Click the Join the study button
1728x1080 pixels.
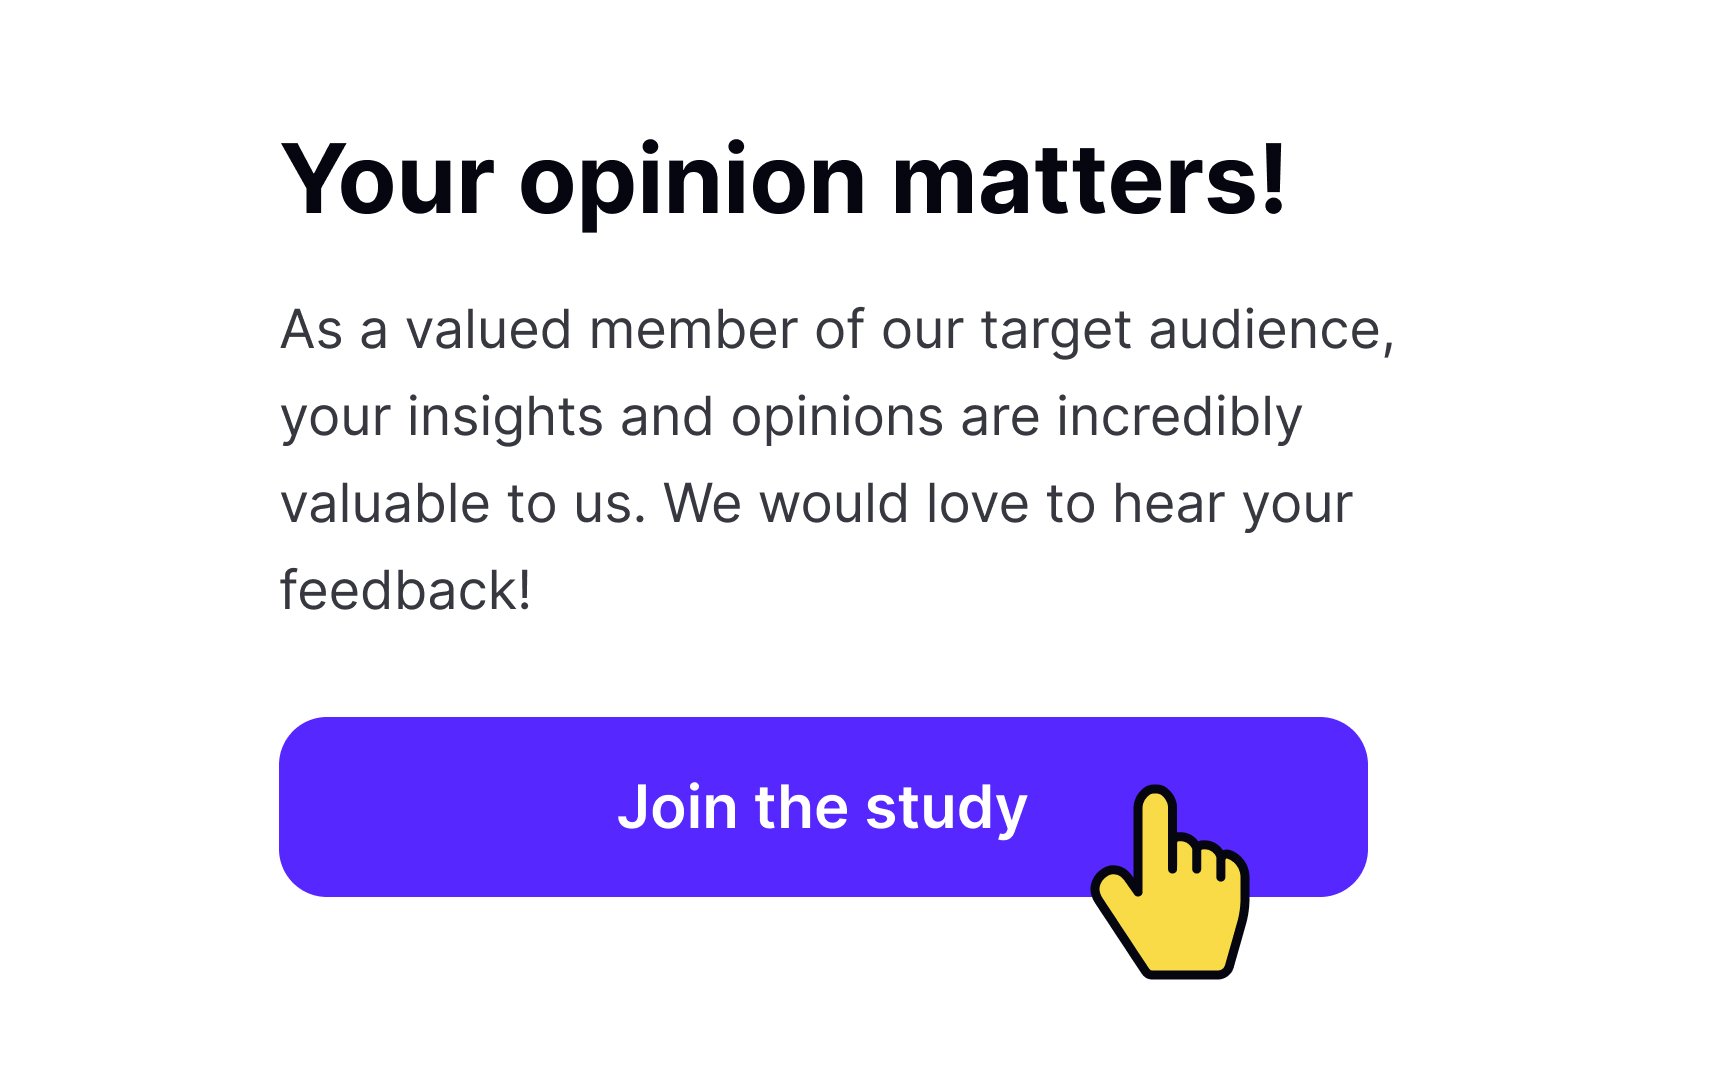point(823,807)
